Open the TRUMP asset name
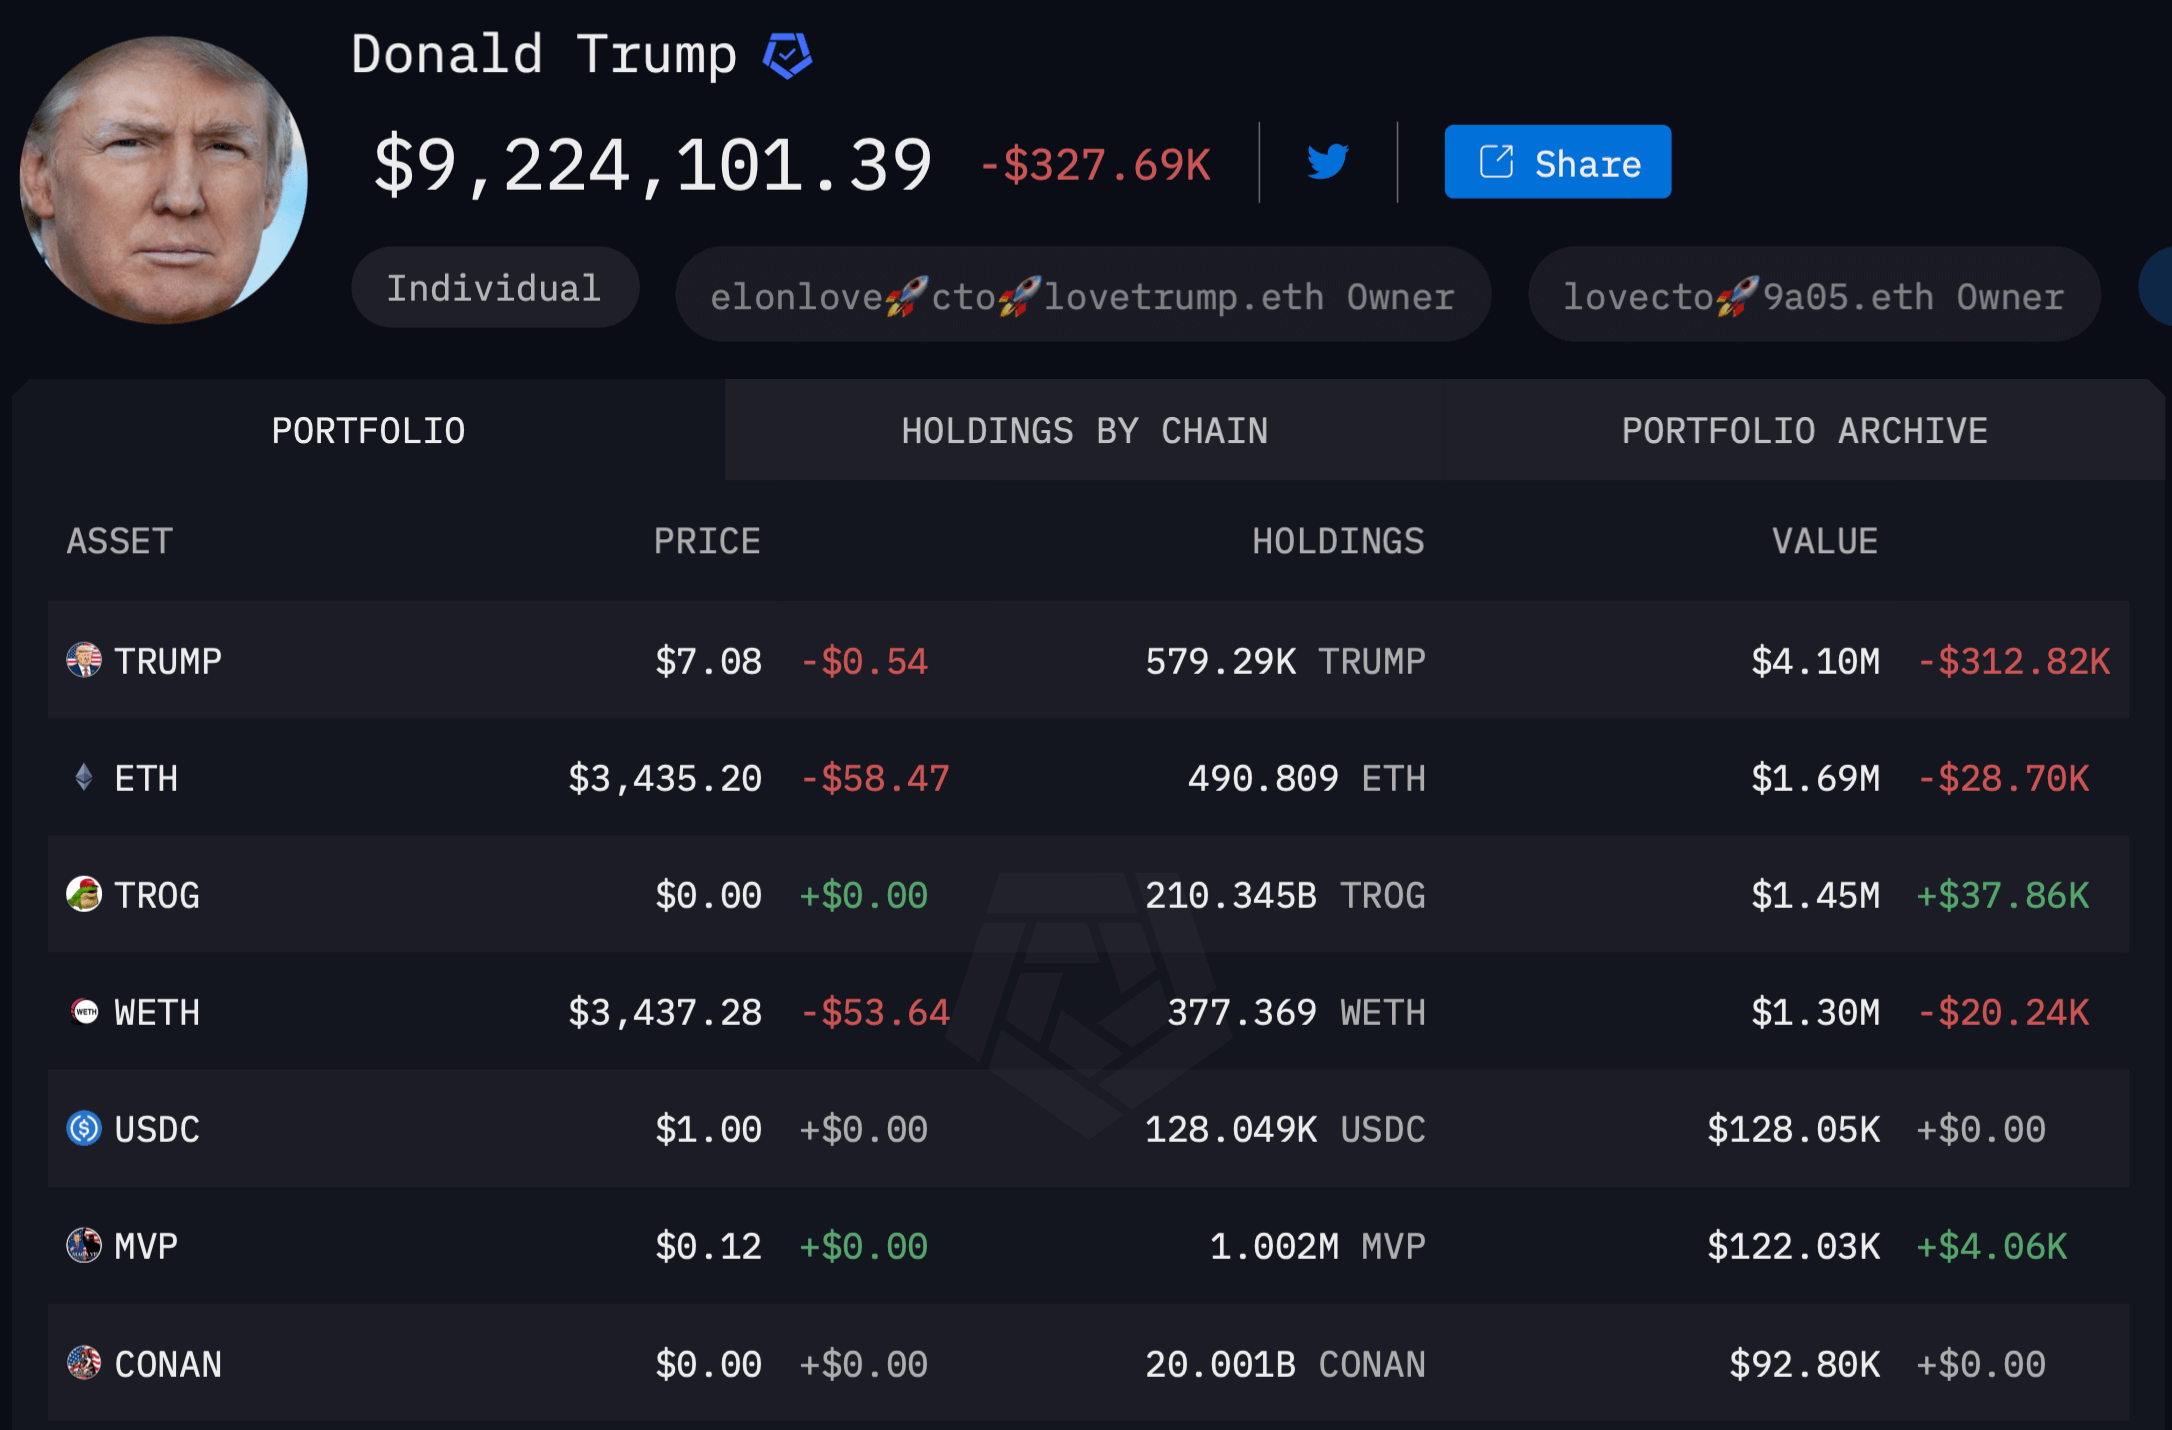 (x=168, y=661)
